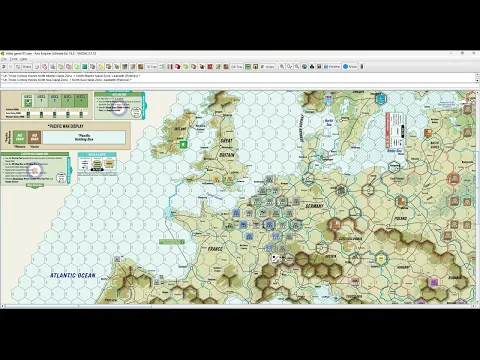Click the Areas button with the blue hexagon
This screenshot has height=360, width=480.
350,67
